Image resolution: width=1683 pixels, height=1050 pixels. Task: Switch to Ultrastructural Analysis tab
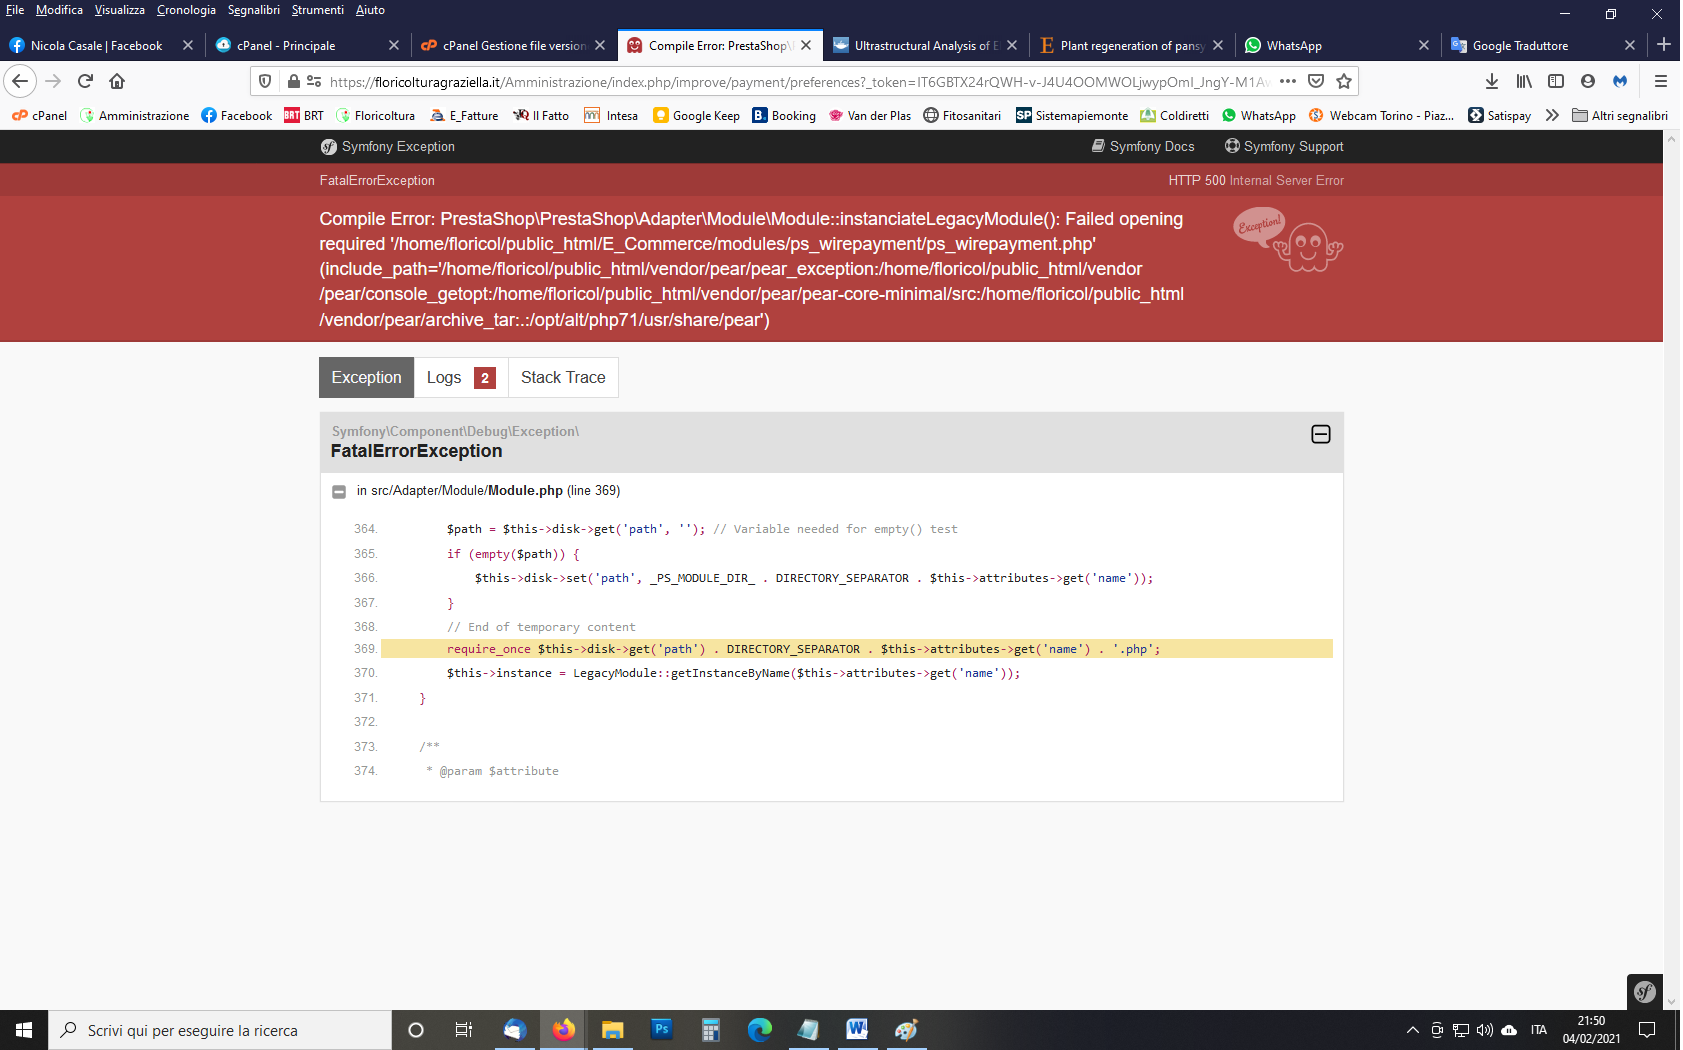pos(924,45)
